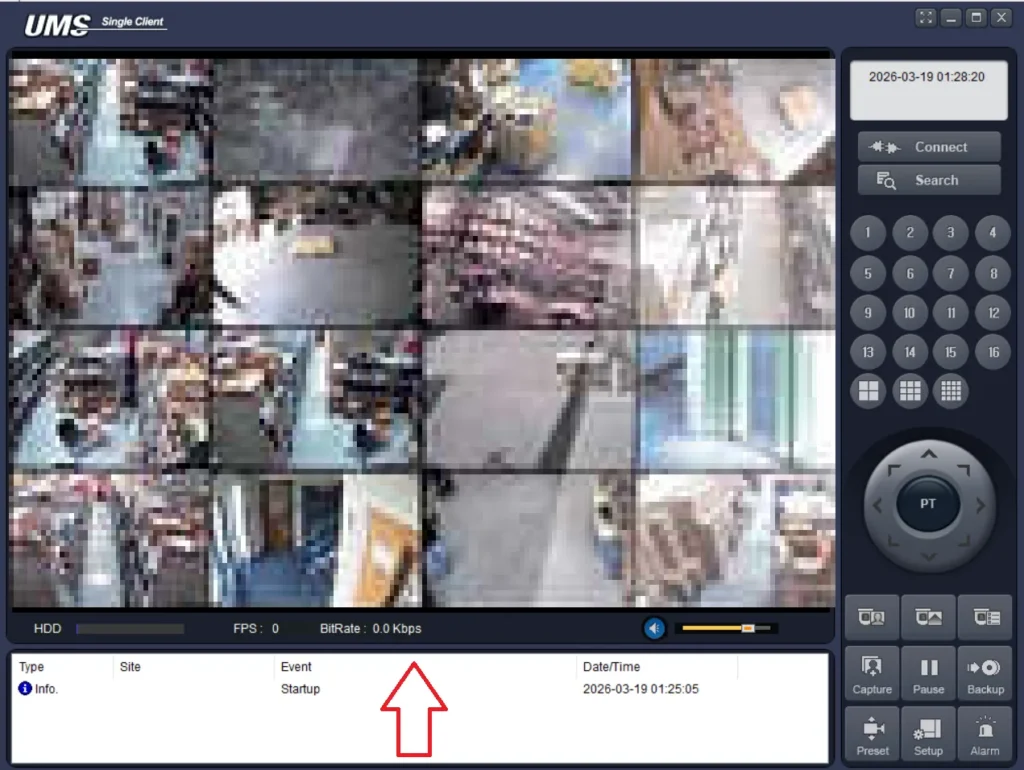Screen dimensions: 1024x770
Task: Click the Capture snapshot icon
Action: (x=872, y=672)
